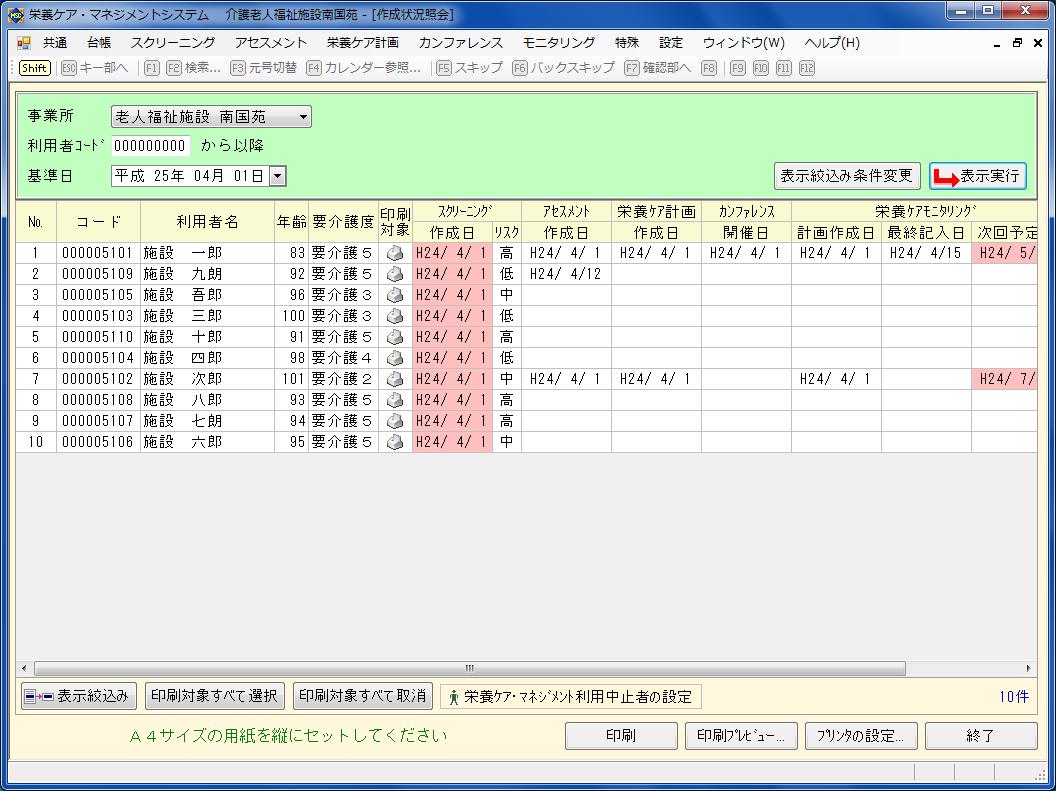1056x791 pixels.
Task: Click the 利用者コード input field
Action: [x=150, y=146]
